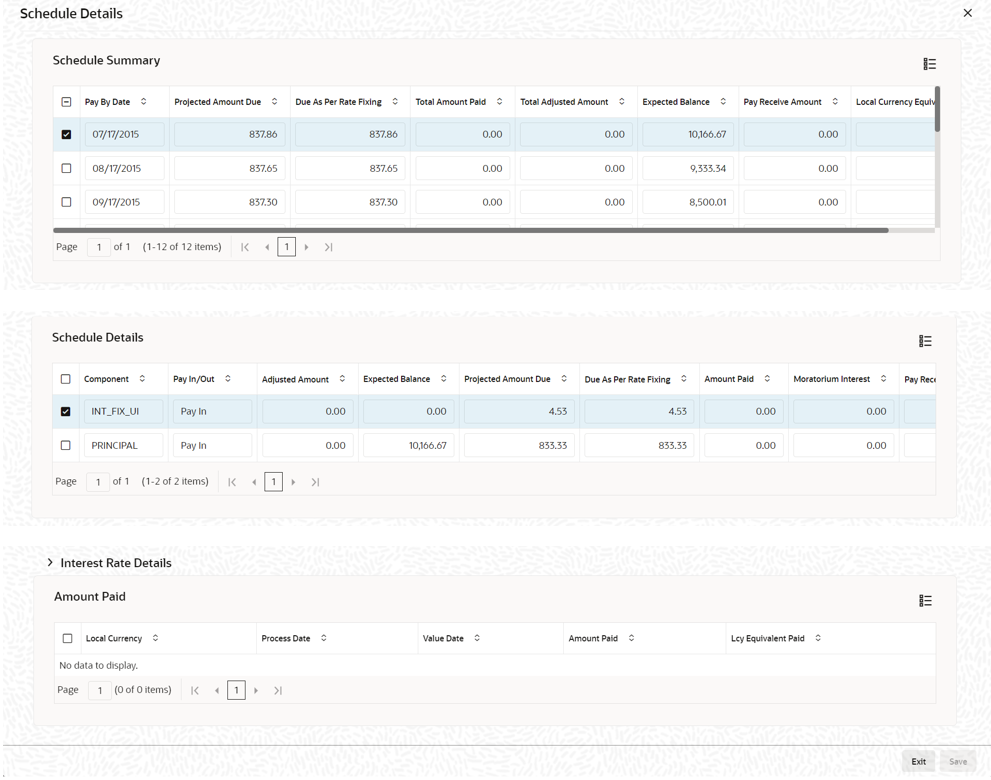Viewport: 991px width, 780px height.
Task: Sort Schedule Details by Component
Action: coord(142,379)
